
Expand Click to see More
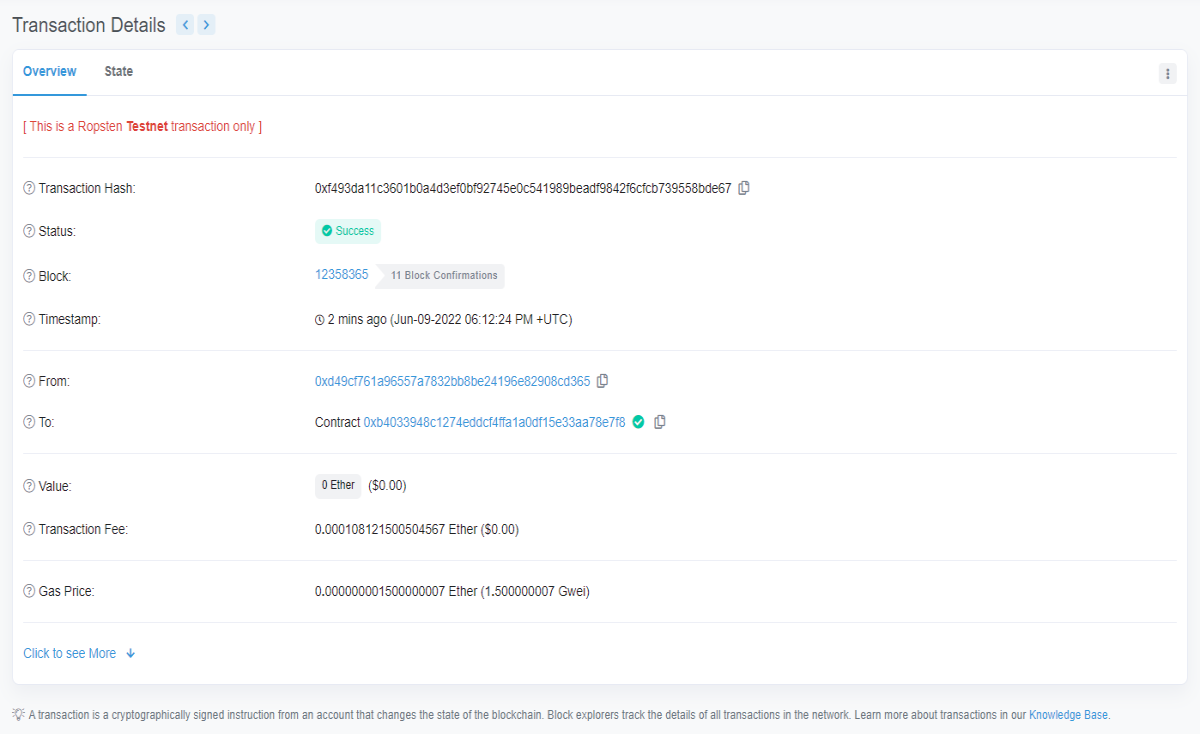tap(79, 653)
